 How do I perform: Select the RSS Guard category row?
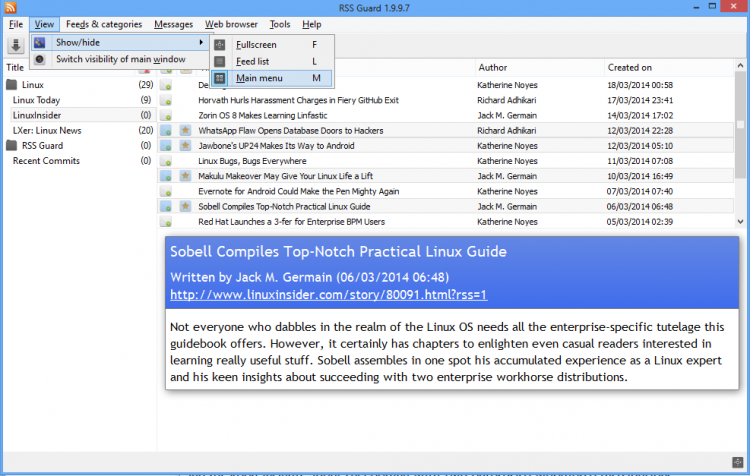pos(81,145)
